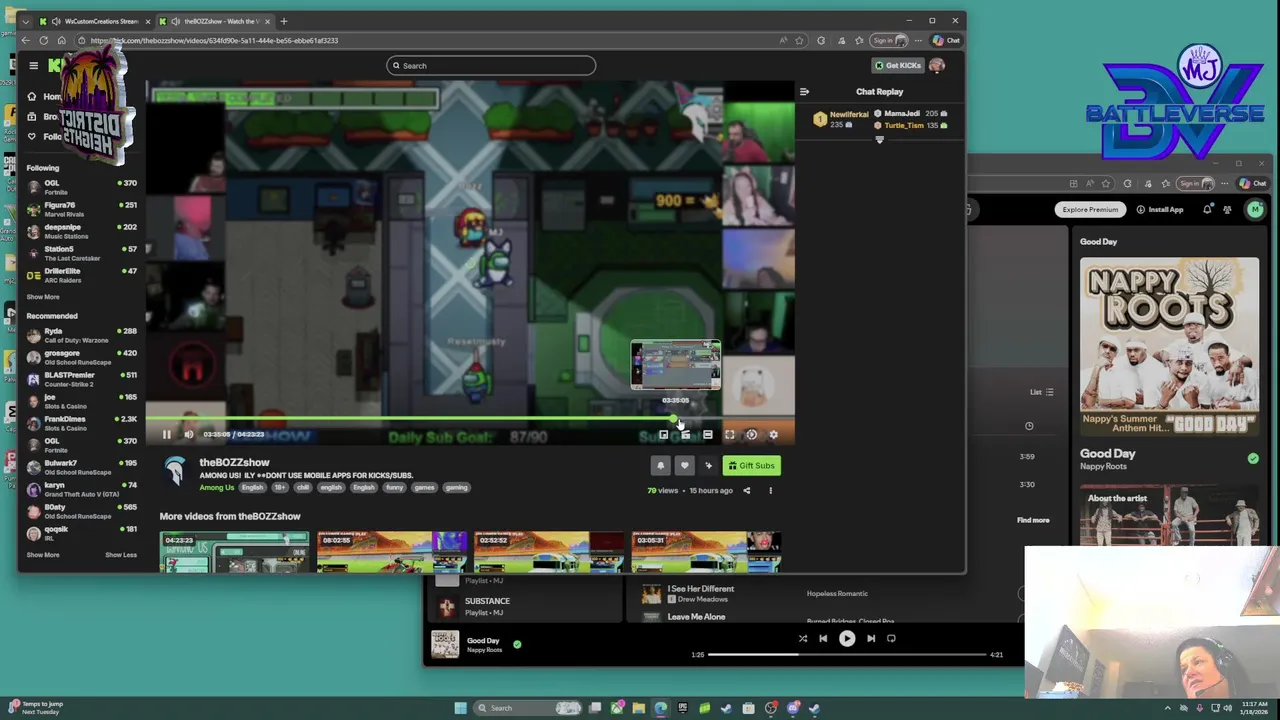Viewport: 1280px width, 720px height.
Task: Click Show More under Following
Action: point(43,297)
